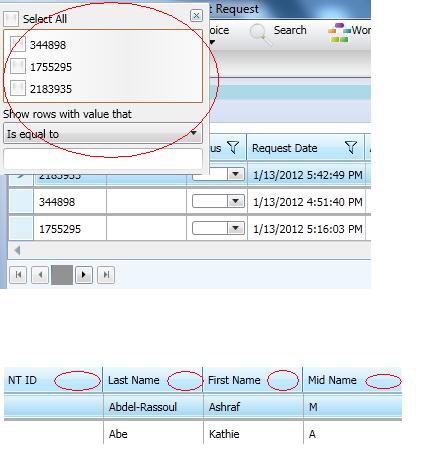This screenshot has width=422, height=455.
Task: Check the 1755295 filter value
Action: click(18, 66)
